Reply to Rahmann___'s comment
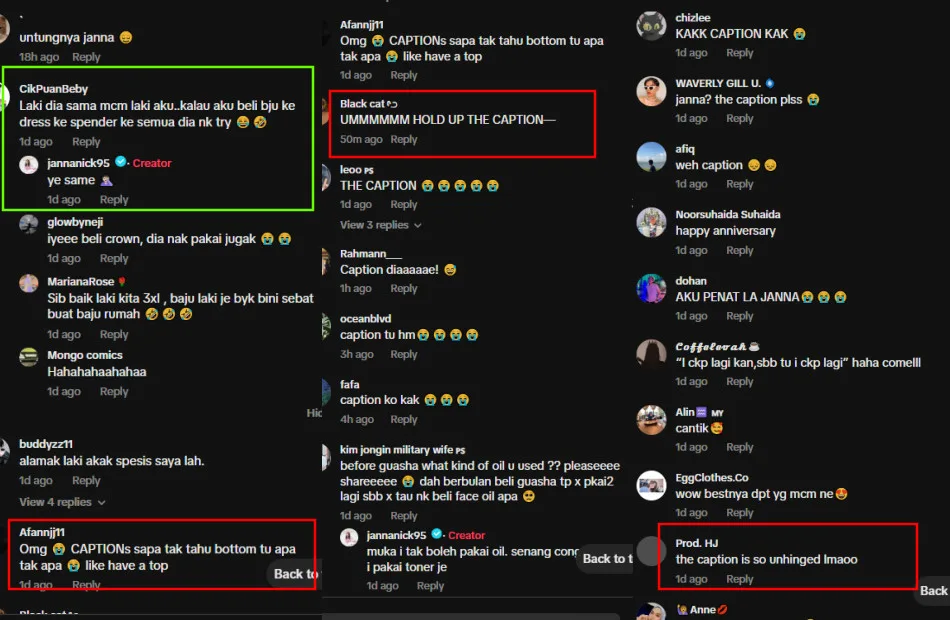Screen dimensions: 950x620 [x=404, y=288]
